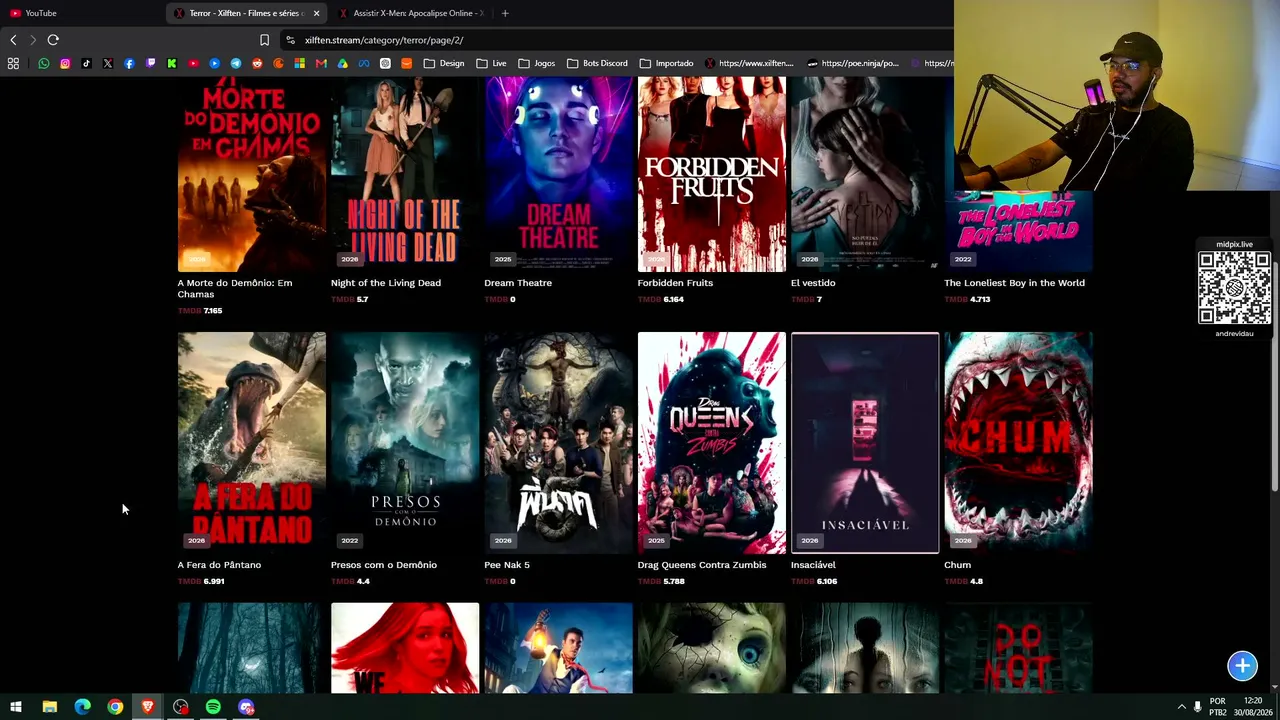Open the WhatsApp bookmark
Image resolution: width=1280 pixels, height=720 pixels.
click(x=44, y=63)
